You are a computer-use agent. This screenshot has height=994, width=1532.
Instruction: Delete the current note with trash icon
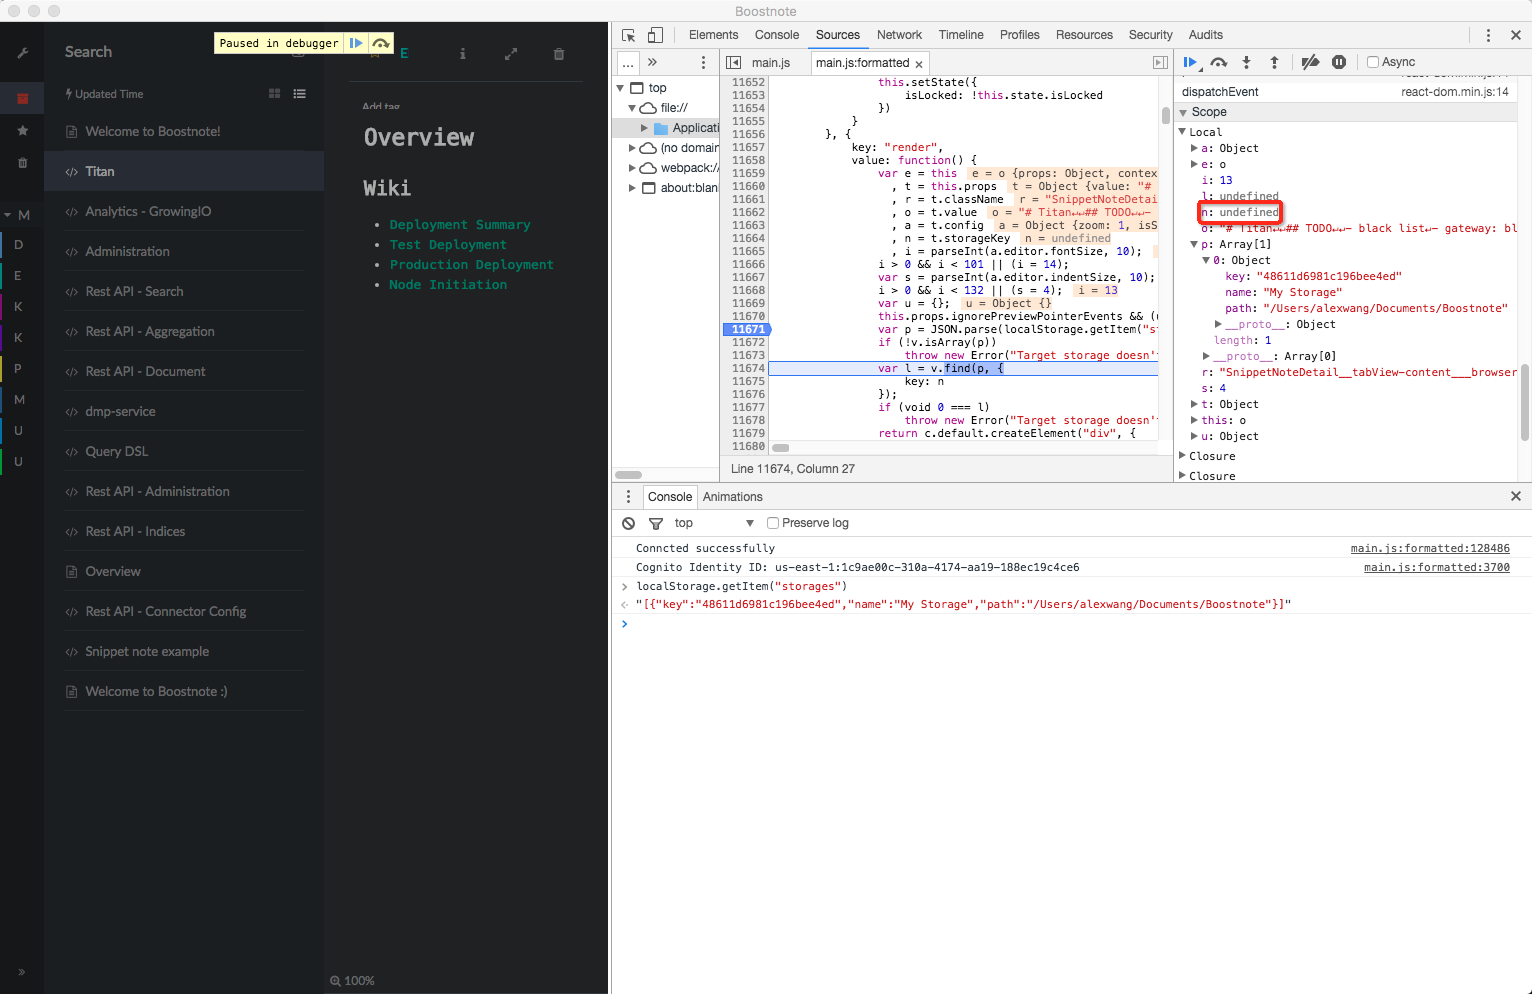click(x=559, y=54)
